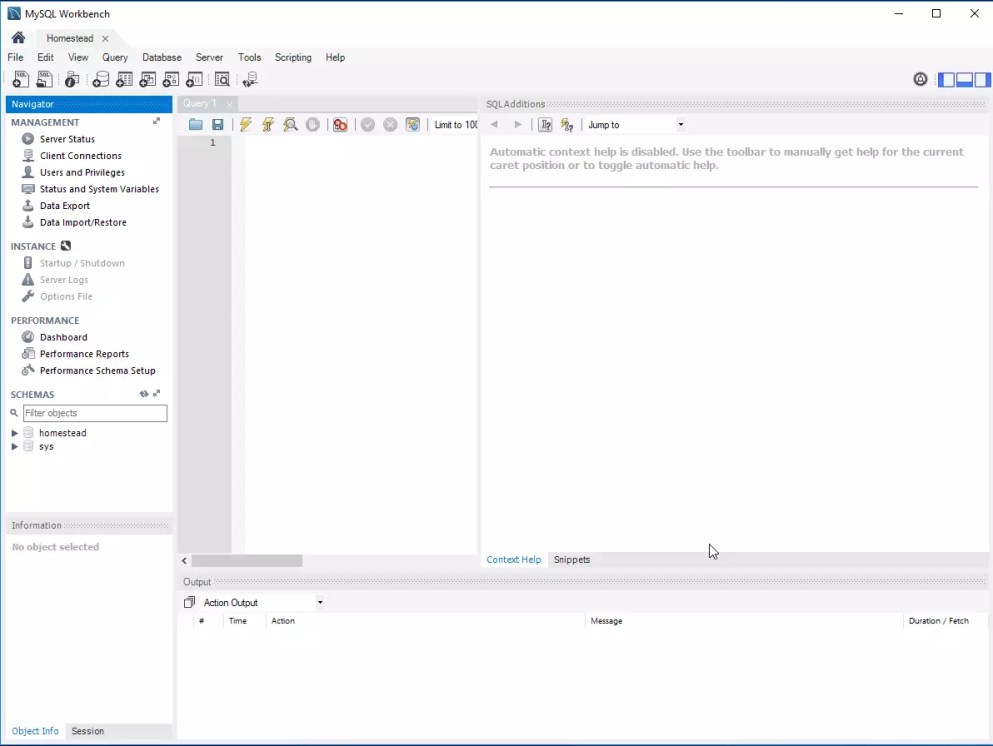The image size is (993, 746).
Task: Switch to the Context Help tab
Action: point(514,560)
